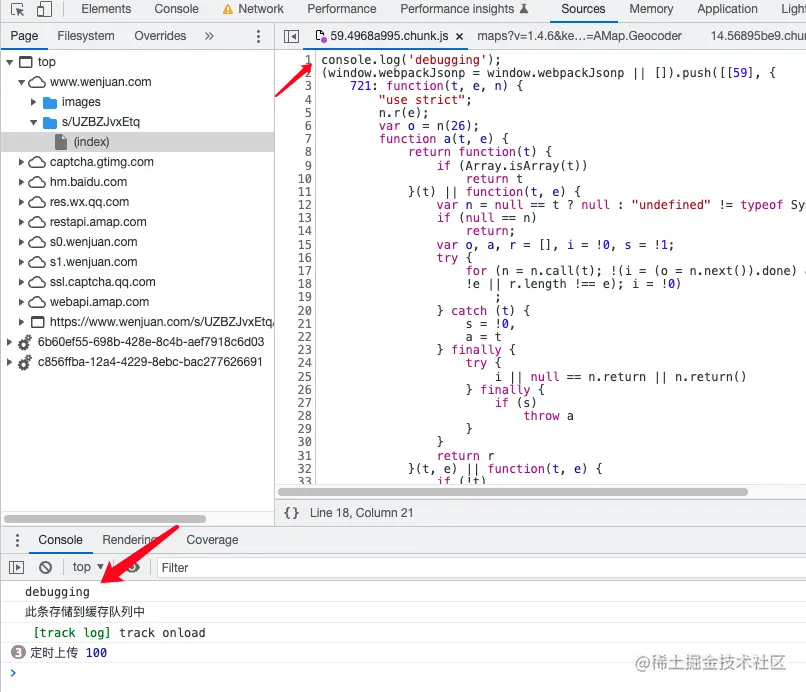Click the blue 100 count link
The height and width of the screenshot is (692, 806).
coord(96,652)
